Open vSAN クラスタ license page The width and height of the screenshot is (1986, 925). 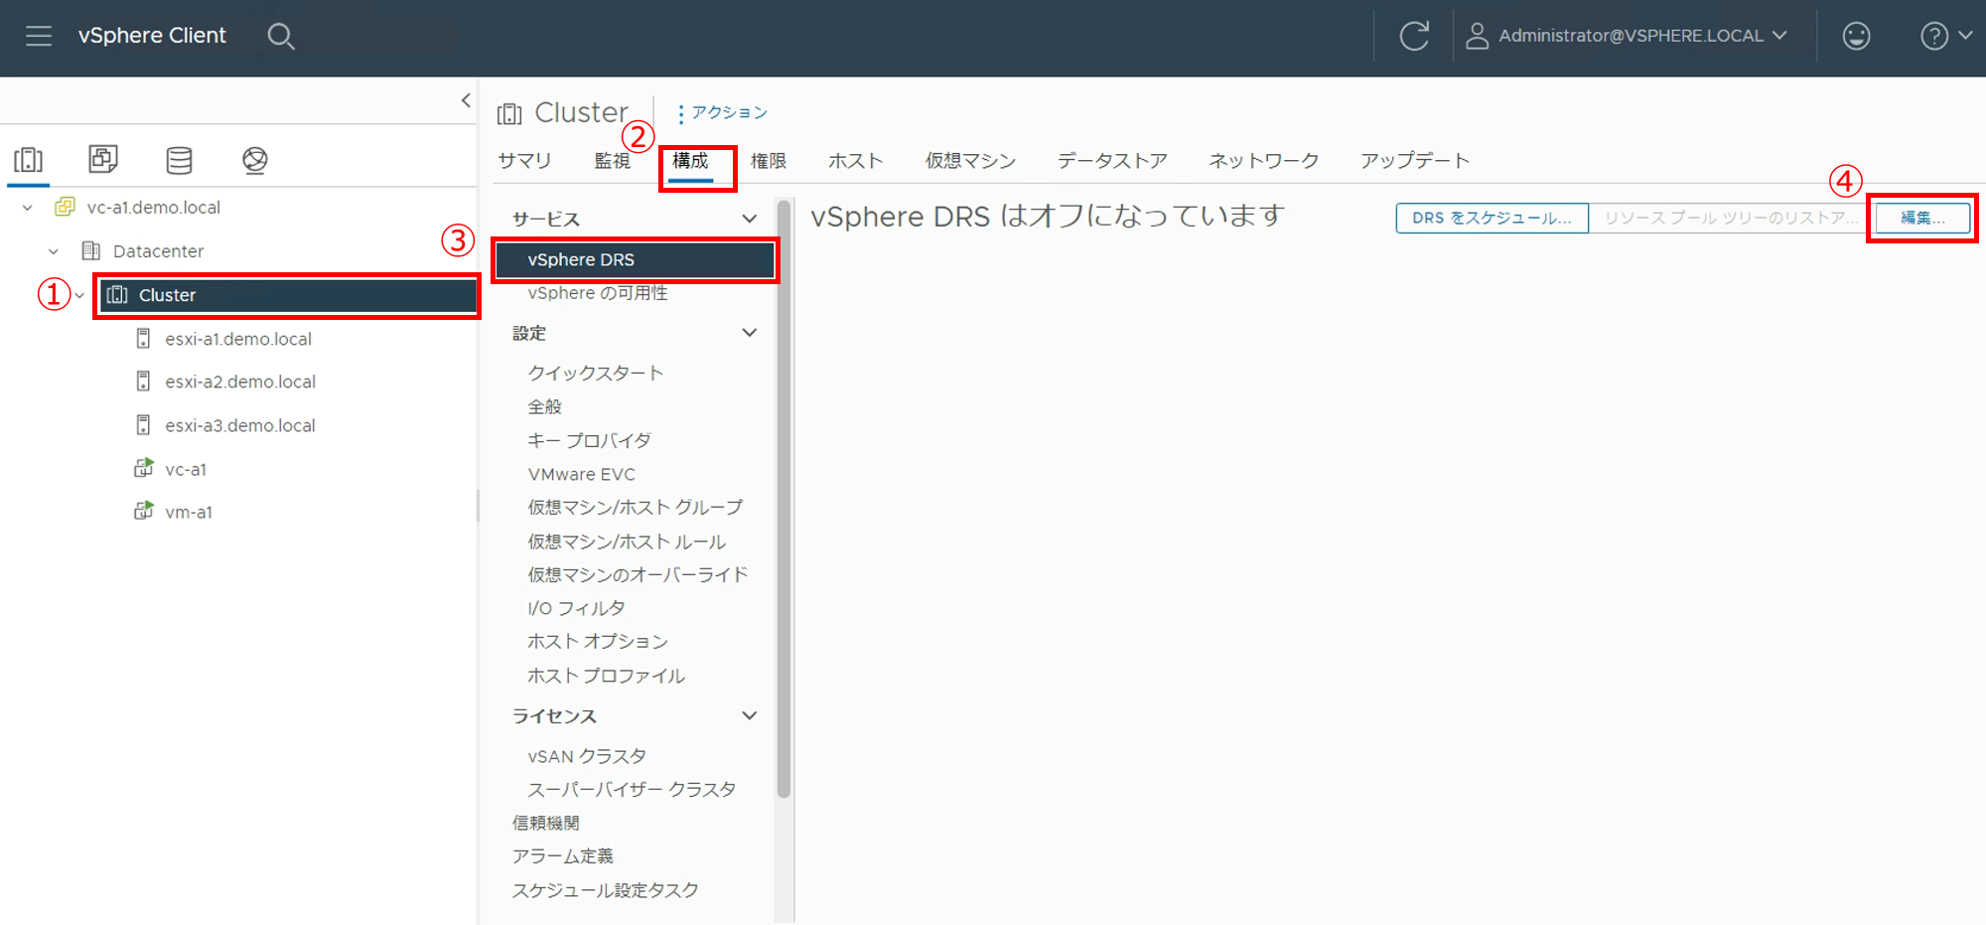[587, 756]
